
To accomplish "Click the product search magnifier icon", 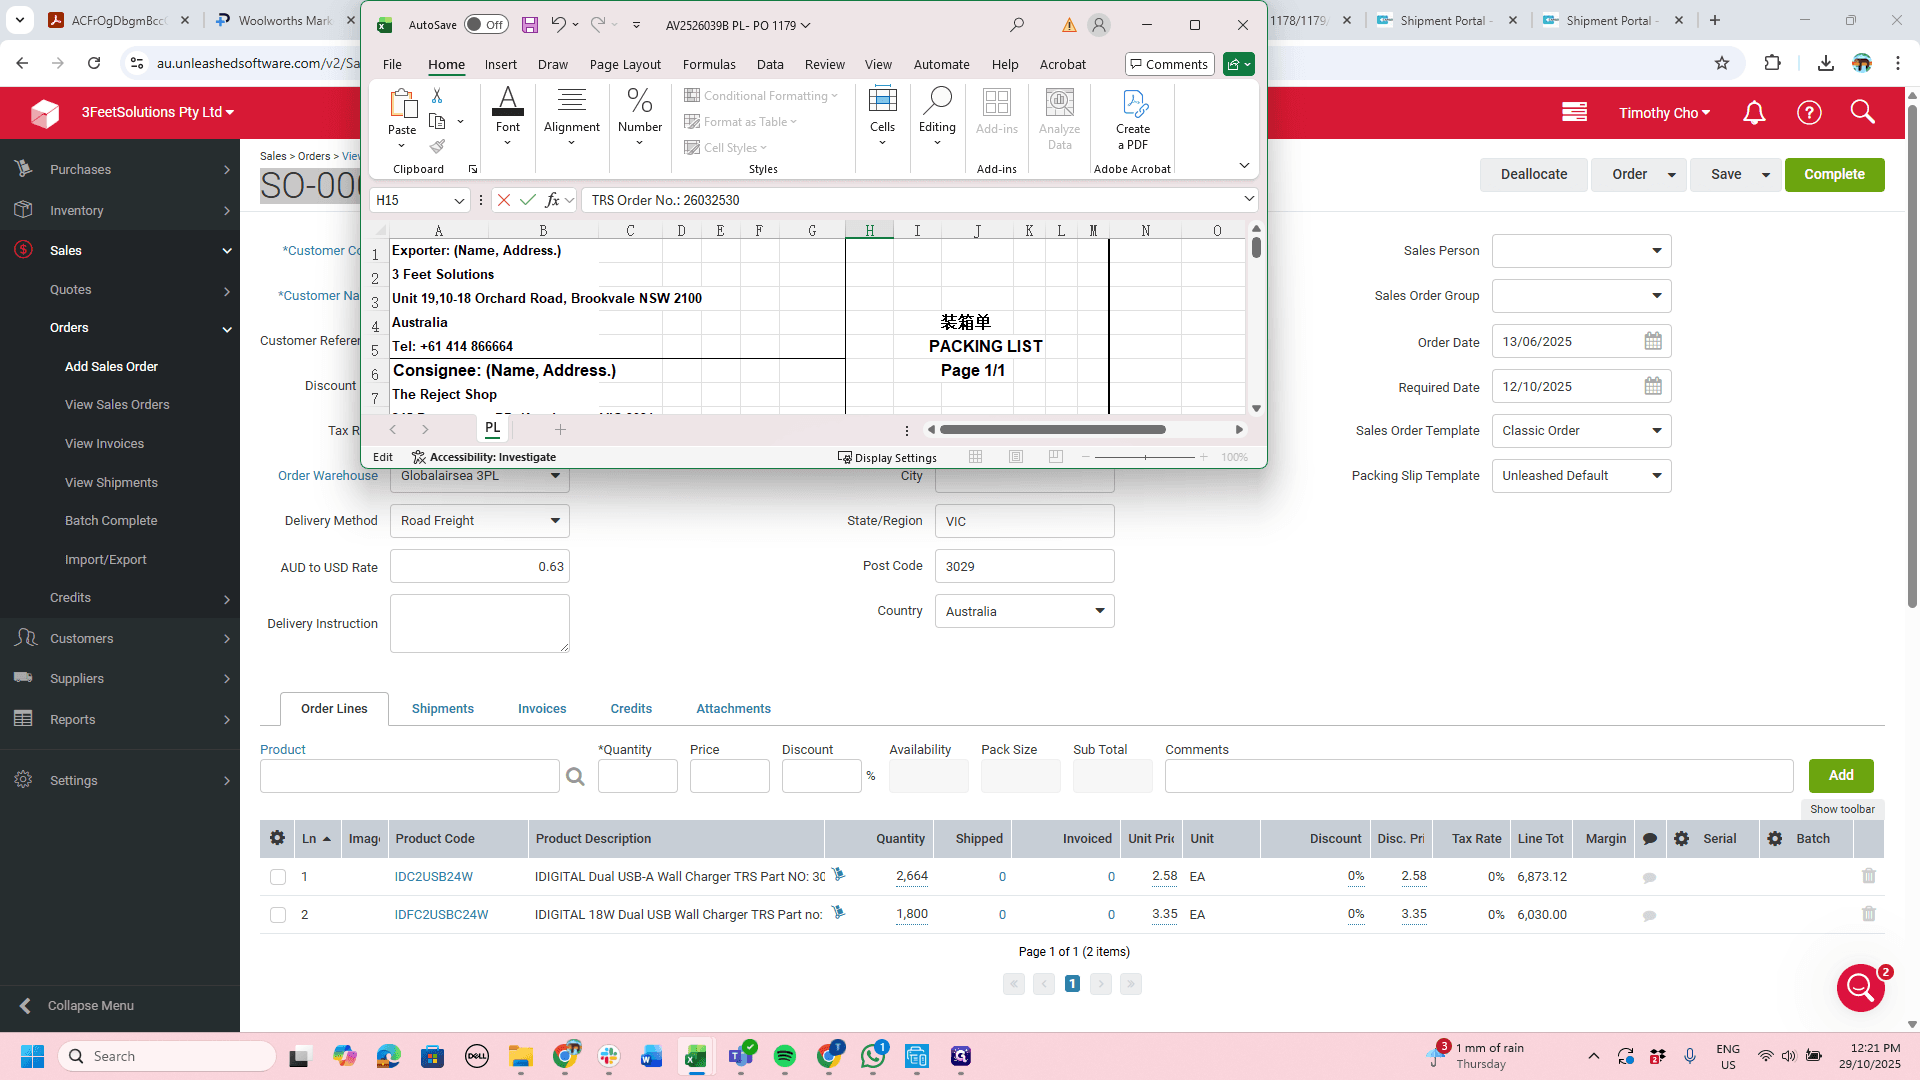I will click(x=575, y=777).
